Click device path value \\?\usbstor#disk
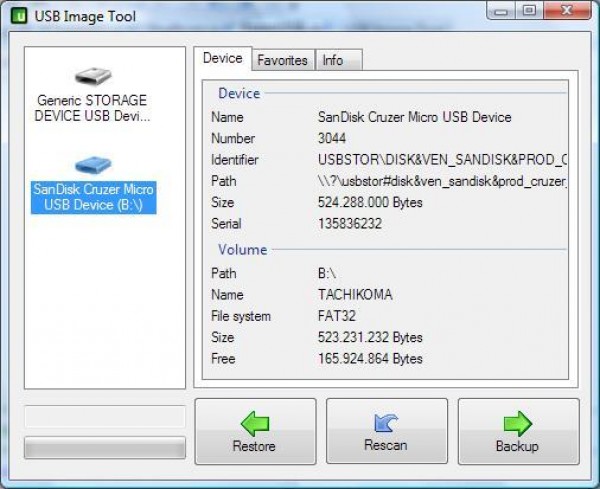 click(442, 181)
